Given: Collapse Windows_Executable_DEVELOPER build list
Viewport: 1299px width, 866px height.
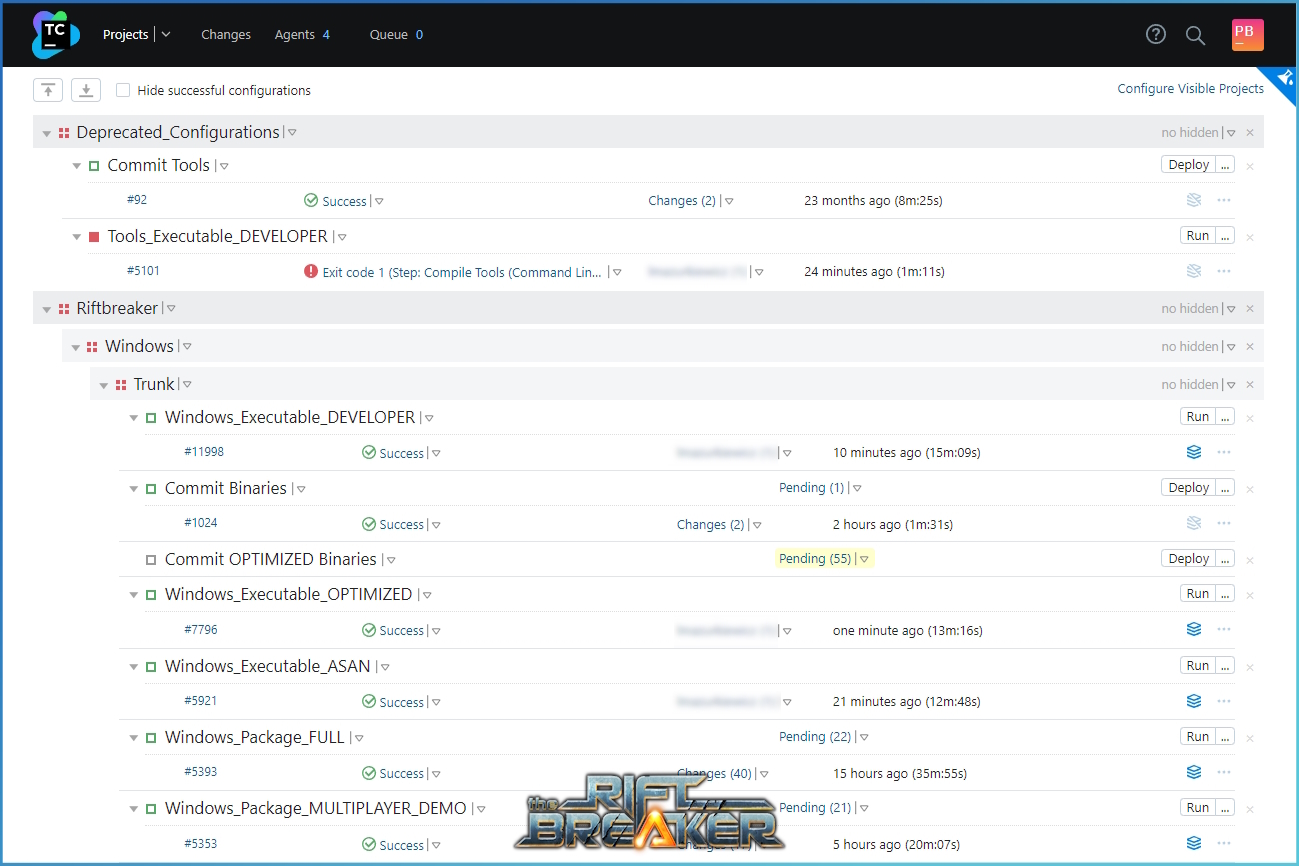Looking at the screenshot, I should 134,418.
